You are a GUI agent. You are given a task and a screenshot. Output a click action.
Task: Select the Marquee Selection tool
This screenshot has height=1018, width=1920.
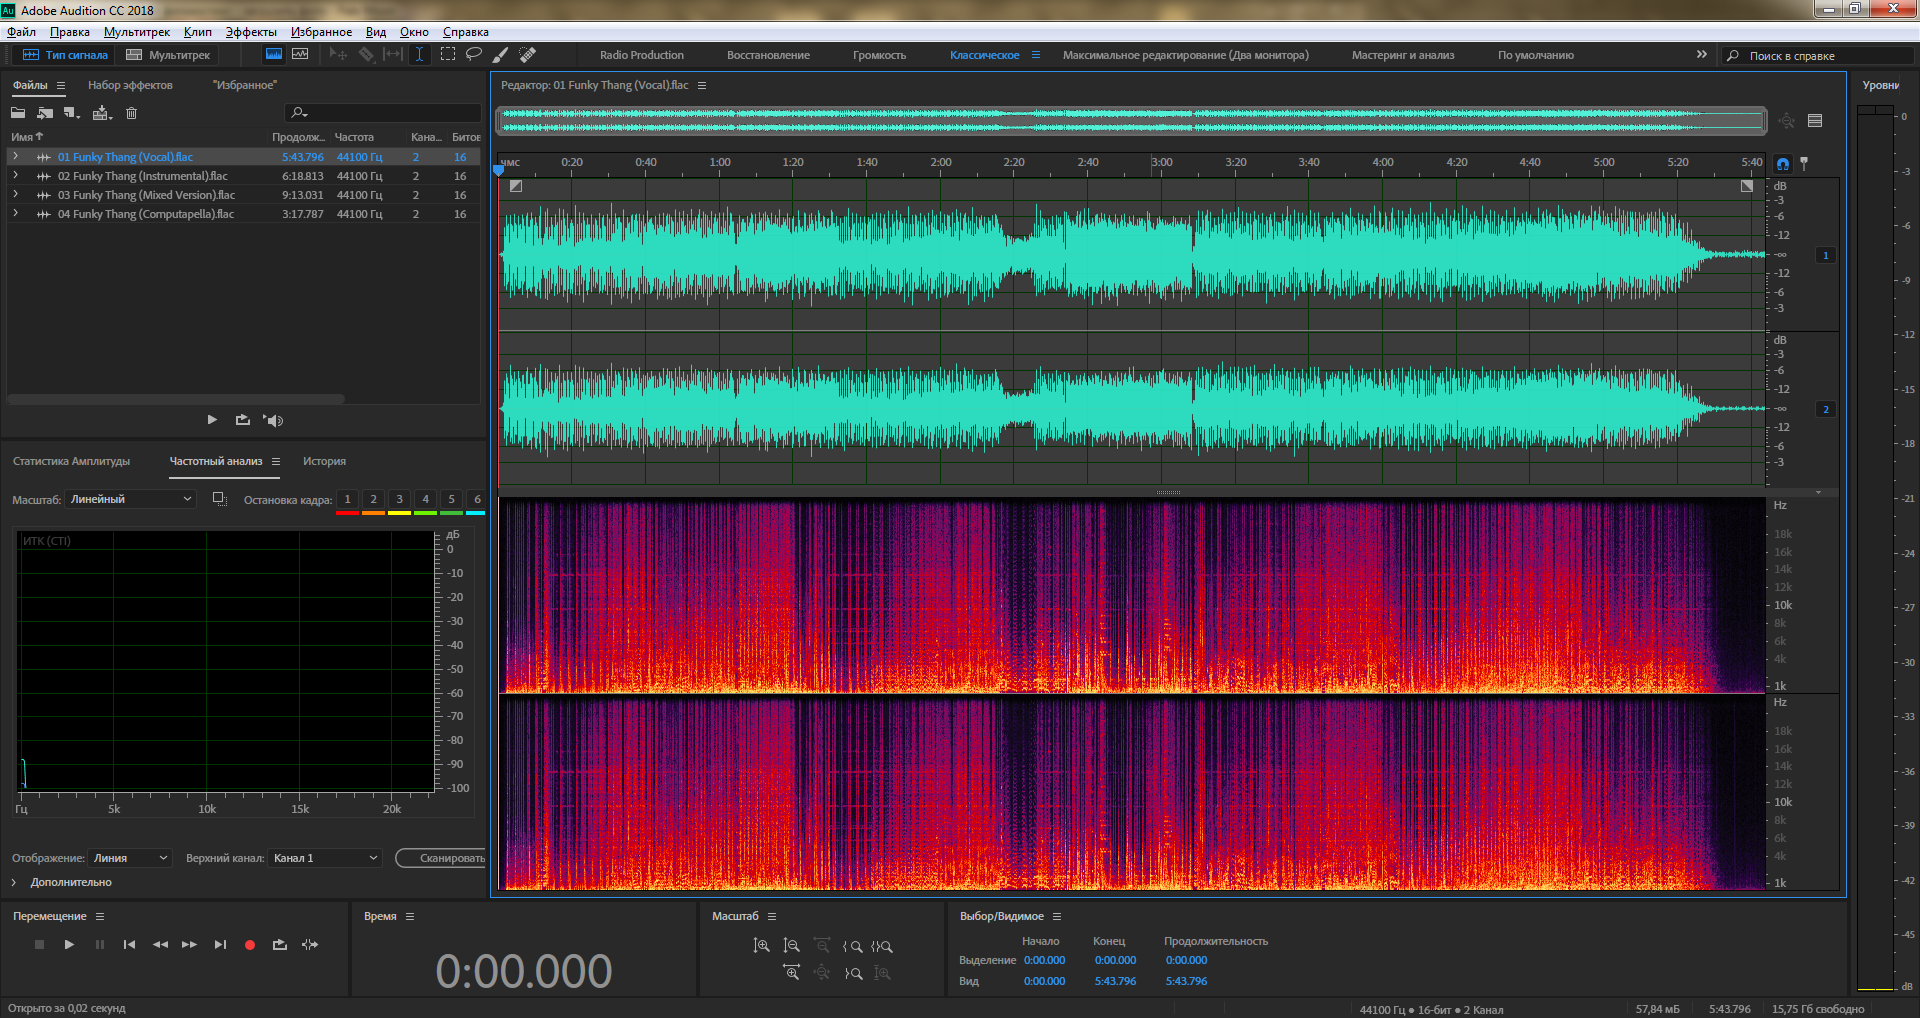(448, 55)
